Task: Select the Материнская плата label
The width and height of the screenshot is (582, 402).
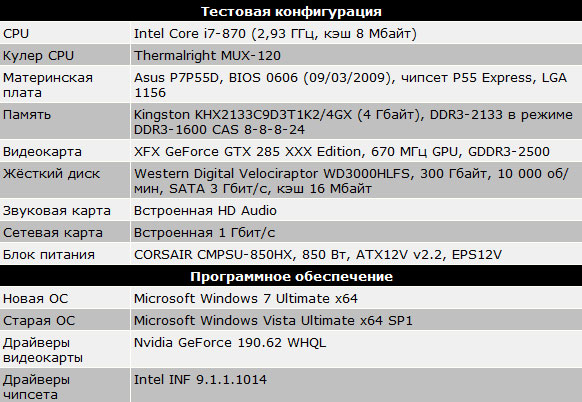Action: click(48, 85)
